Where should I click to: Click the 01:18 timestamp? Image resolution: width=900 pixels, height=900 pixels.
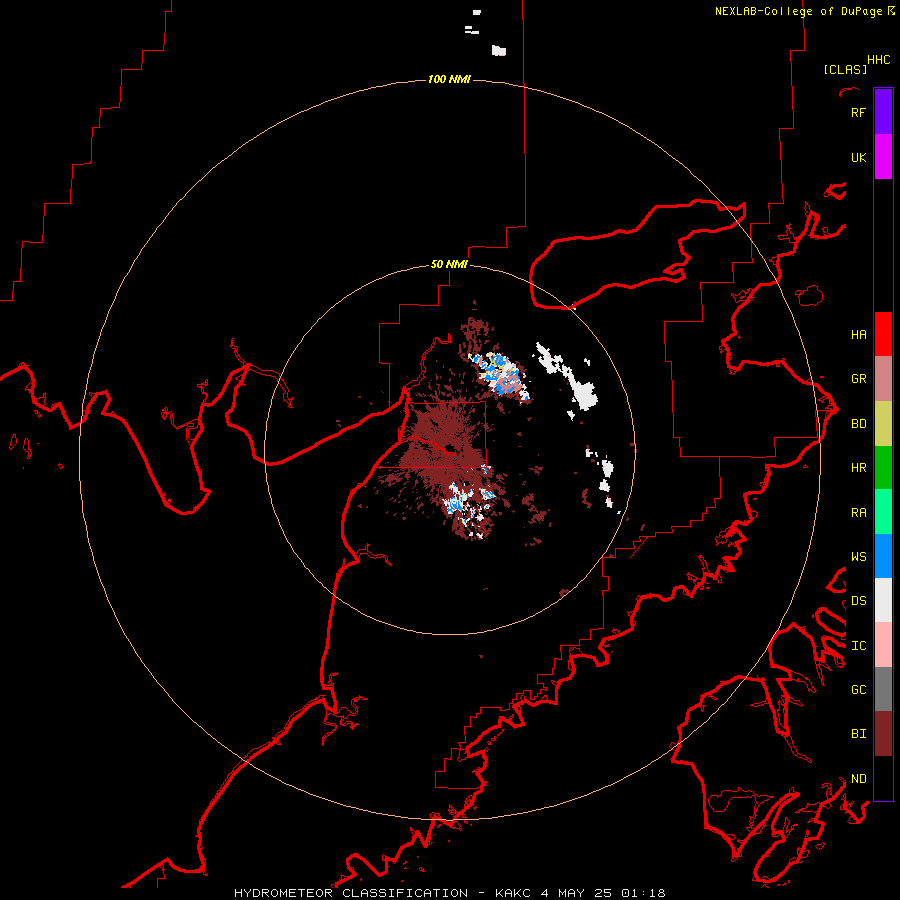(x=643, y=893)
